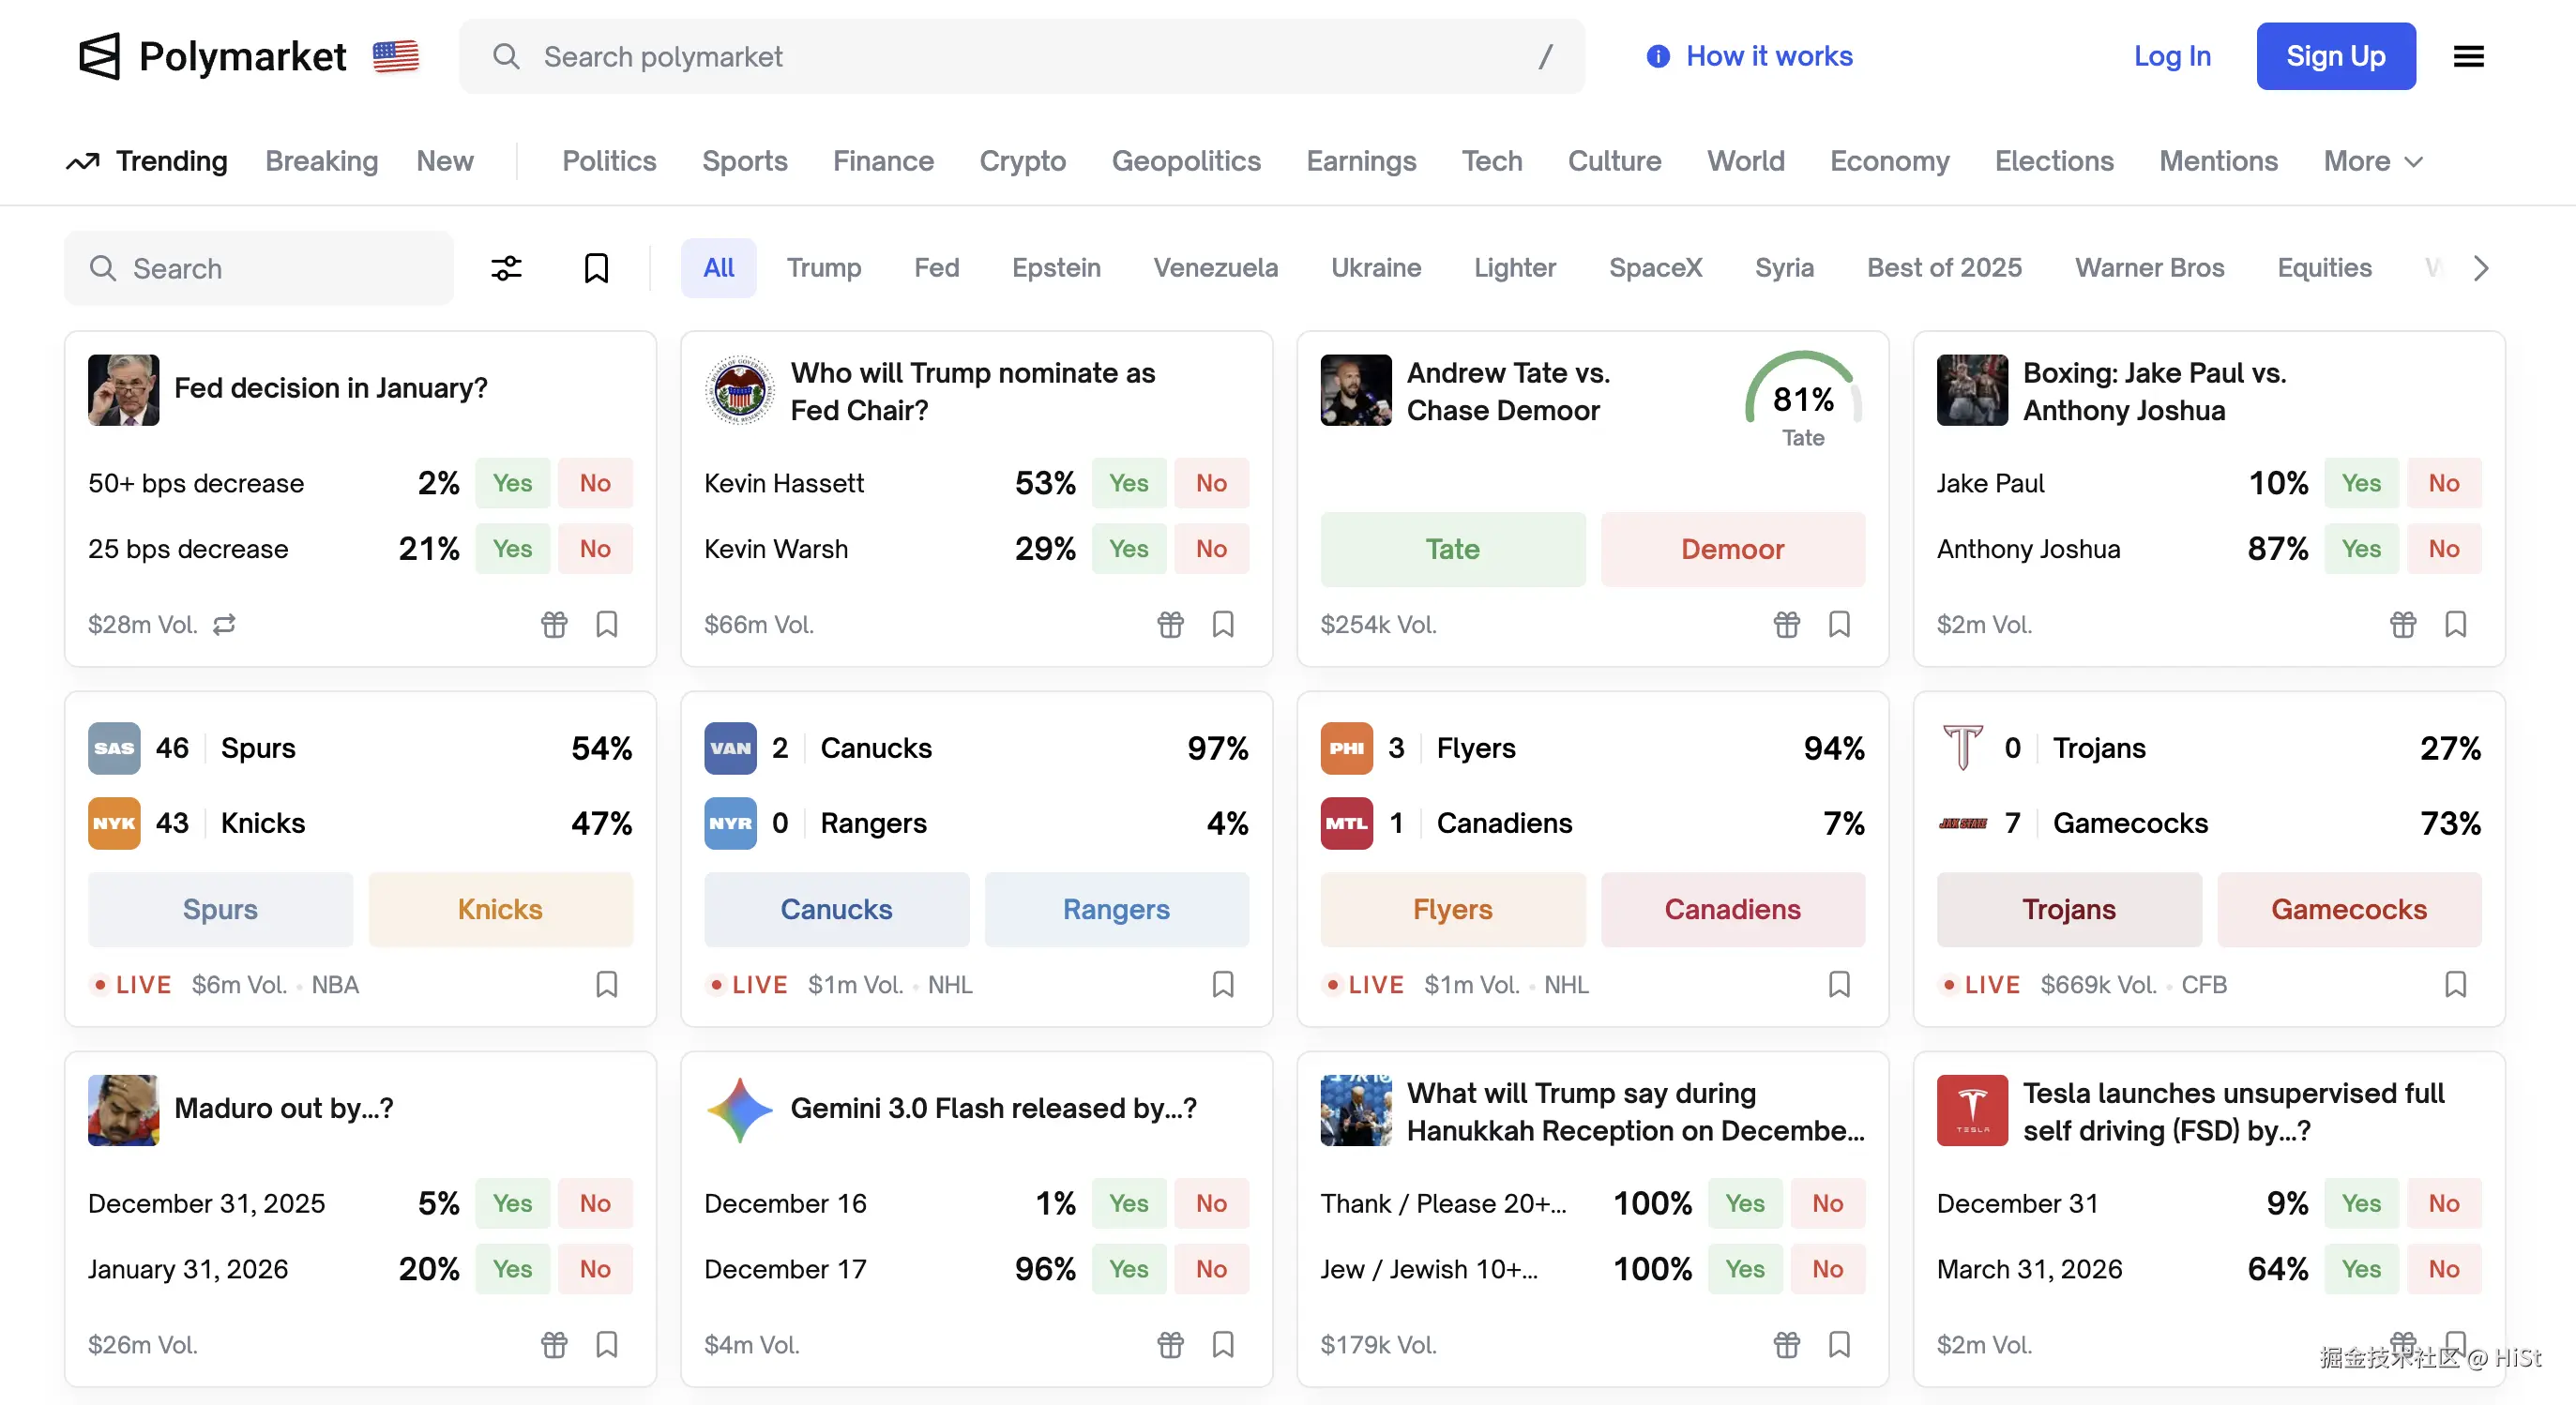Viewport: 2576px width, 1405px height.
Task: Bookmark the Spurs vs Knicks market
Action: (x=607, y=984)
